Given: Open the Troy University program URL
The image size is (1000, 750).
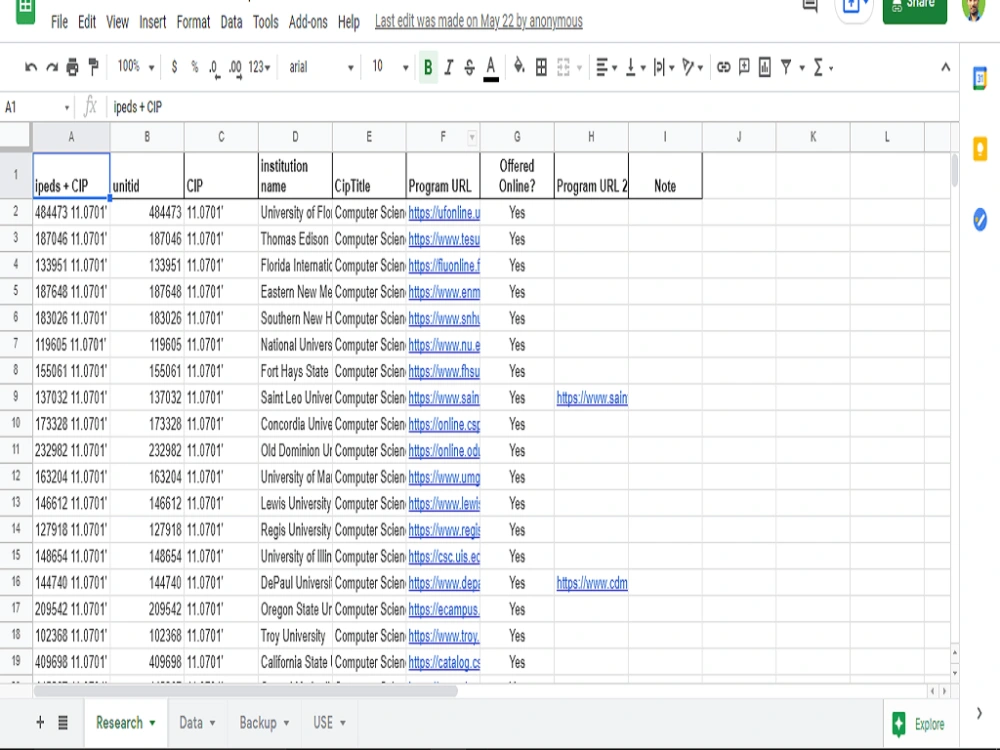Looking at the screenshot, I should [x=444, y=636].
